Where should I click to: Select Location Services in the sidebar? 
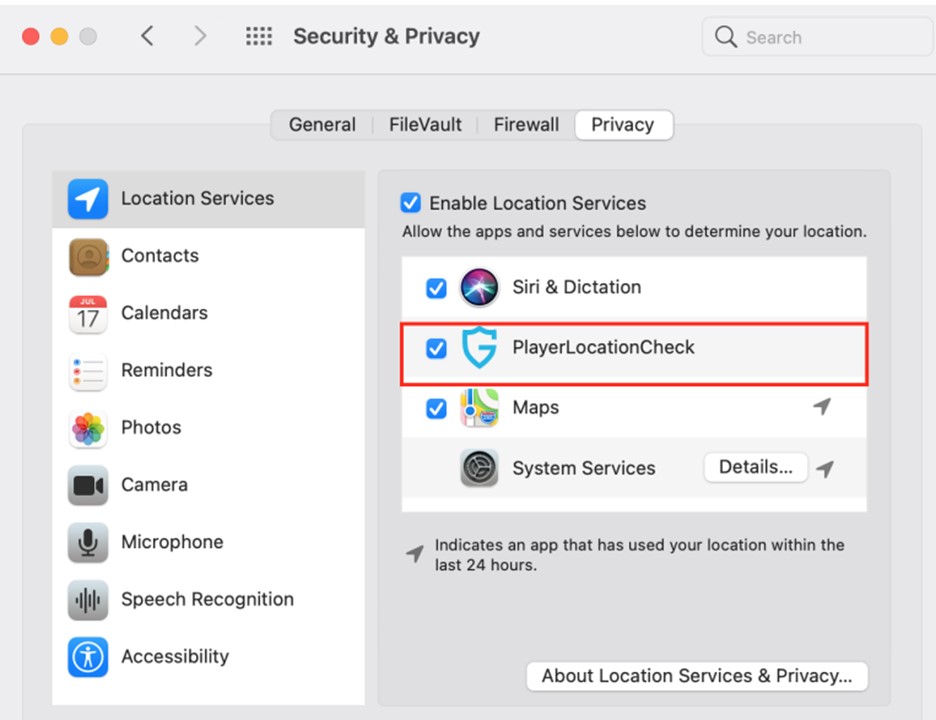point(197,198)
